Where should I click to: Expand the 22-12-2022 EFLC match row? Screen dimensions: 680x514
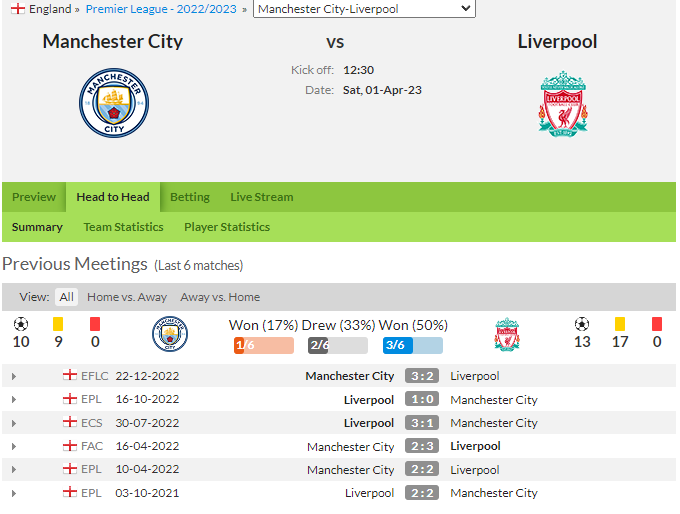[x=14, y=376]
